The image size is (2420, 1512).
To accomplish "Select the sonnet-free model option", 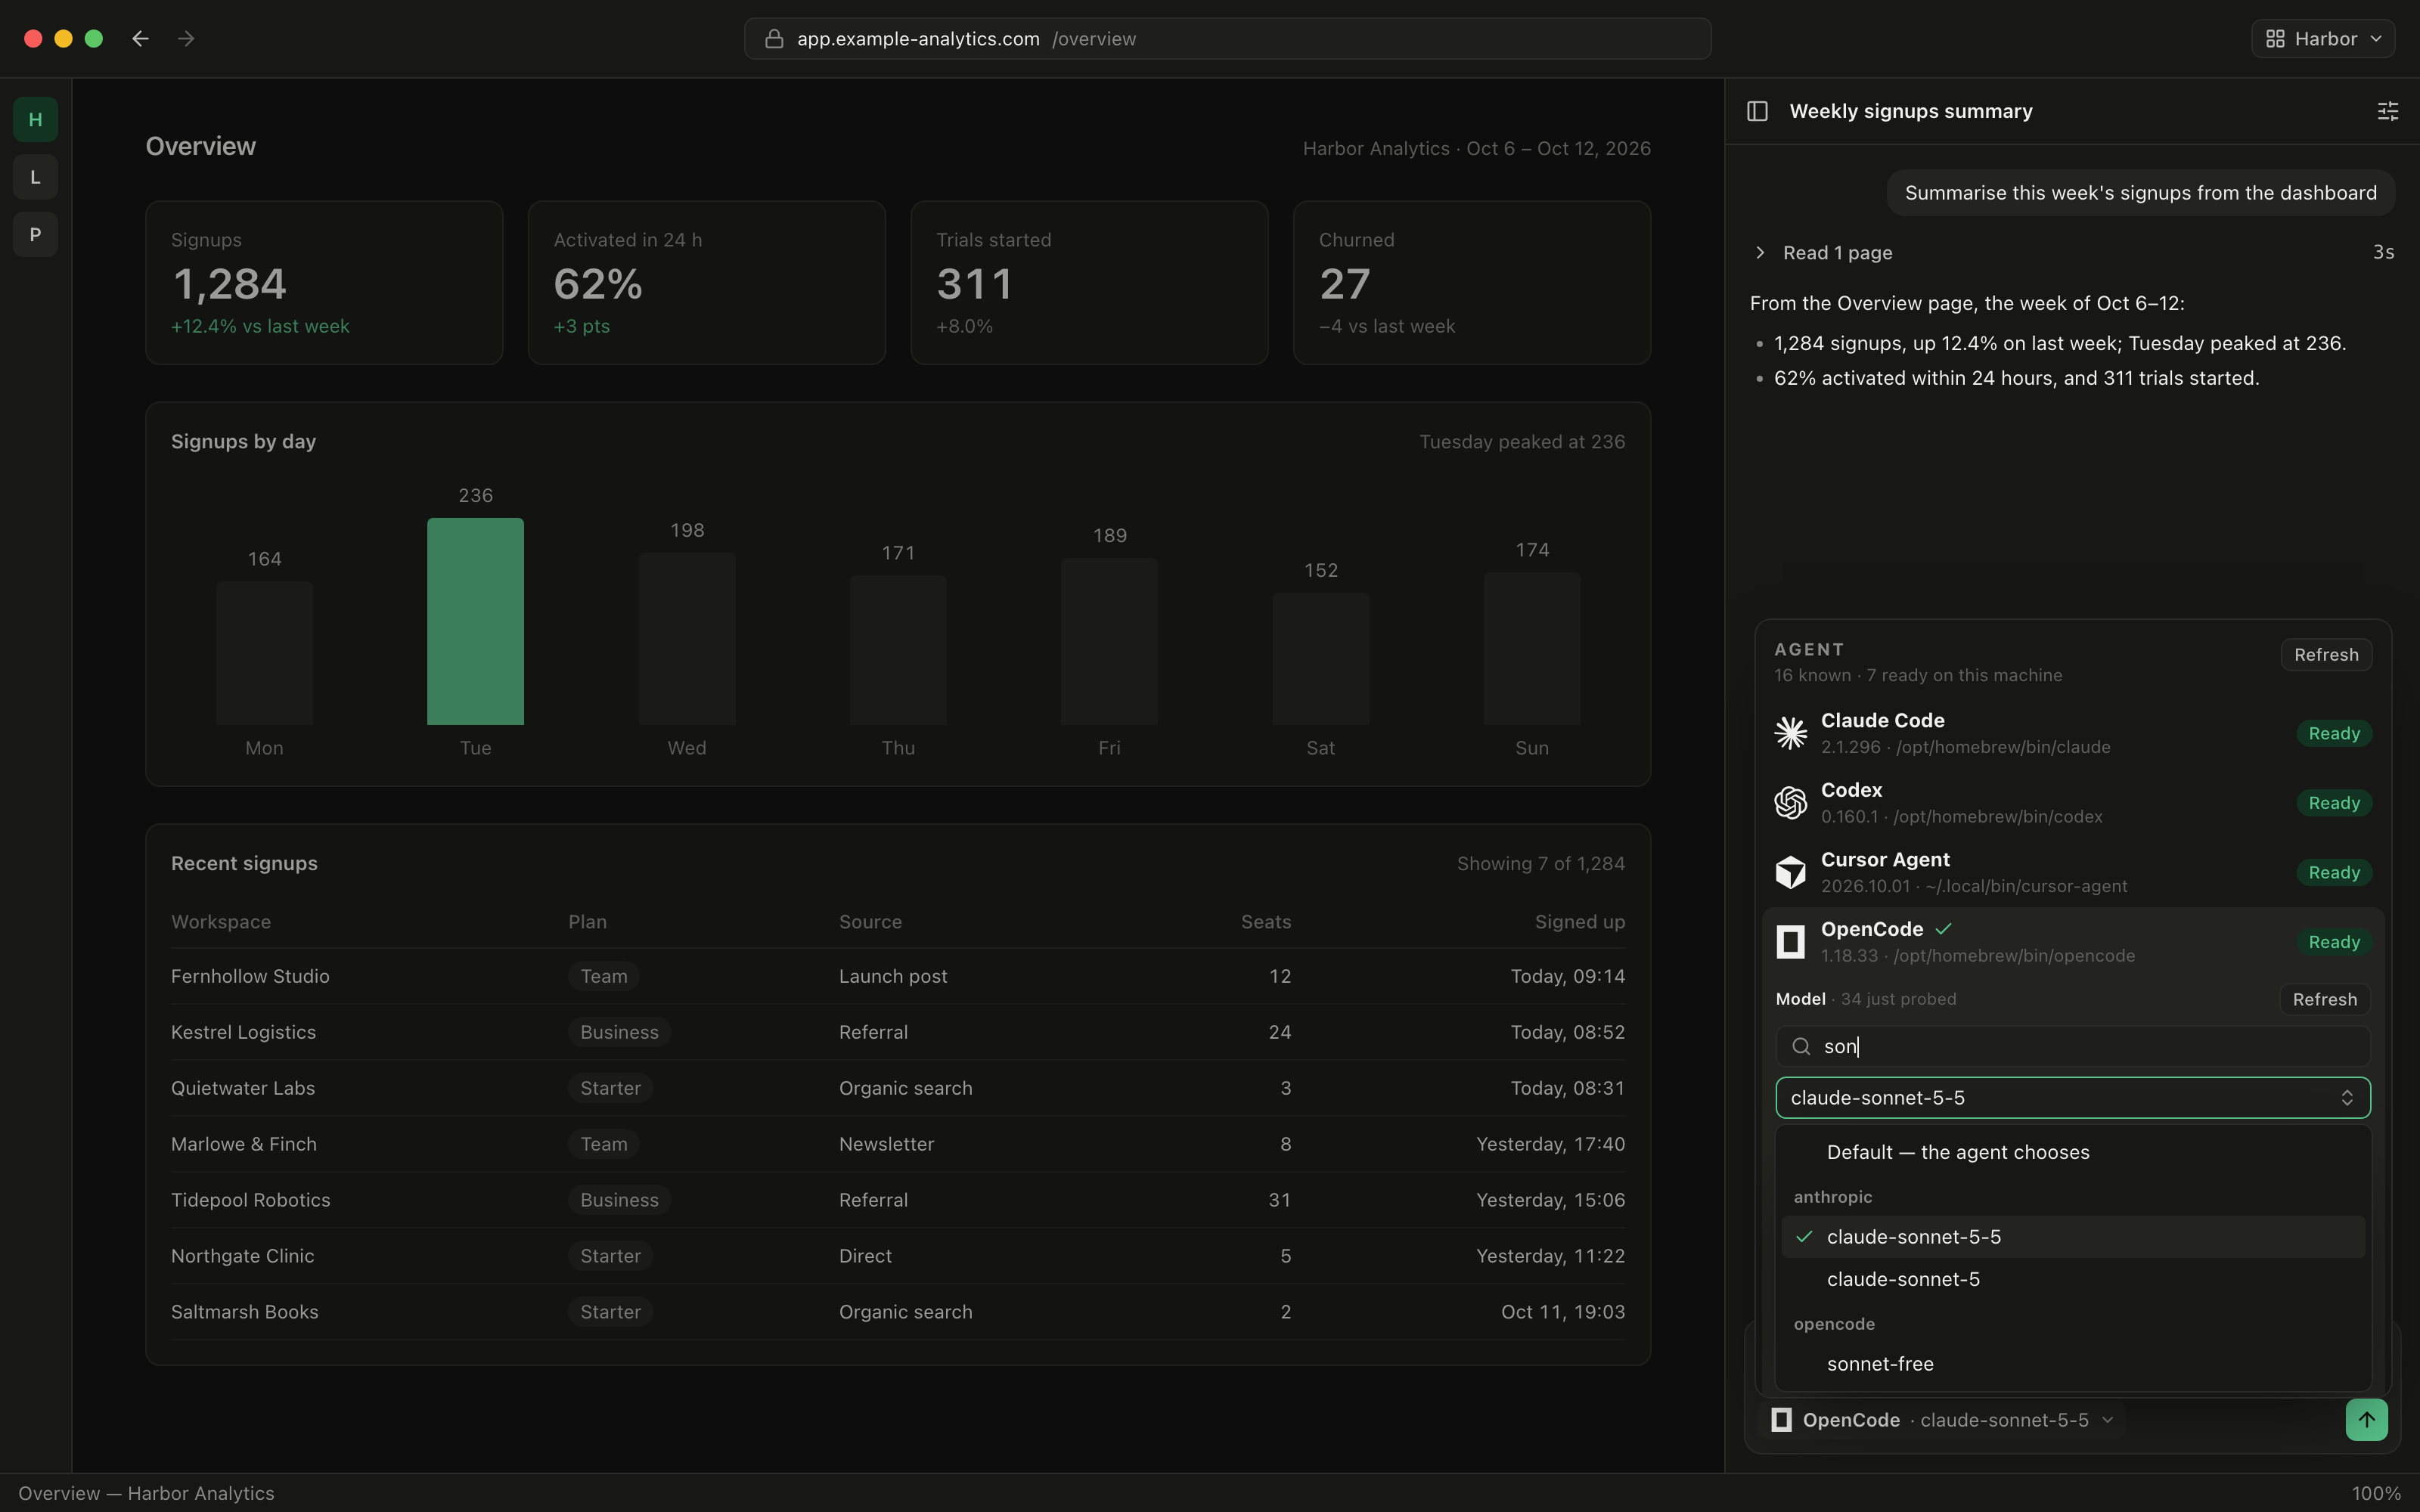I will pyautogui.click(x=2072, y=1364).
